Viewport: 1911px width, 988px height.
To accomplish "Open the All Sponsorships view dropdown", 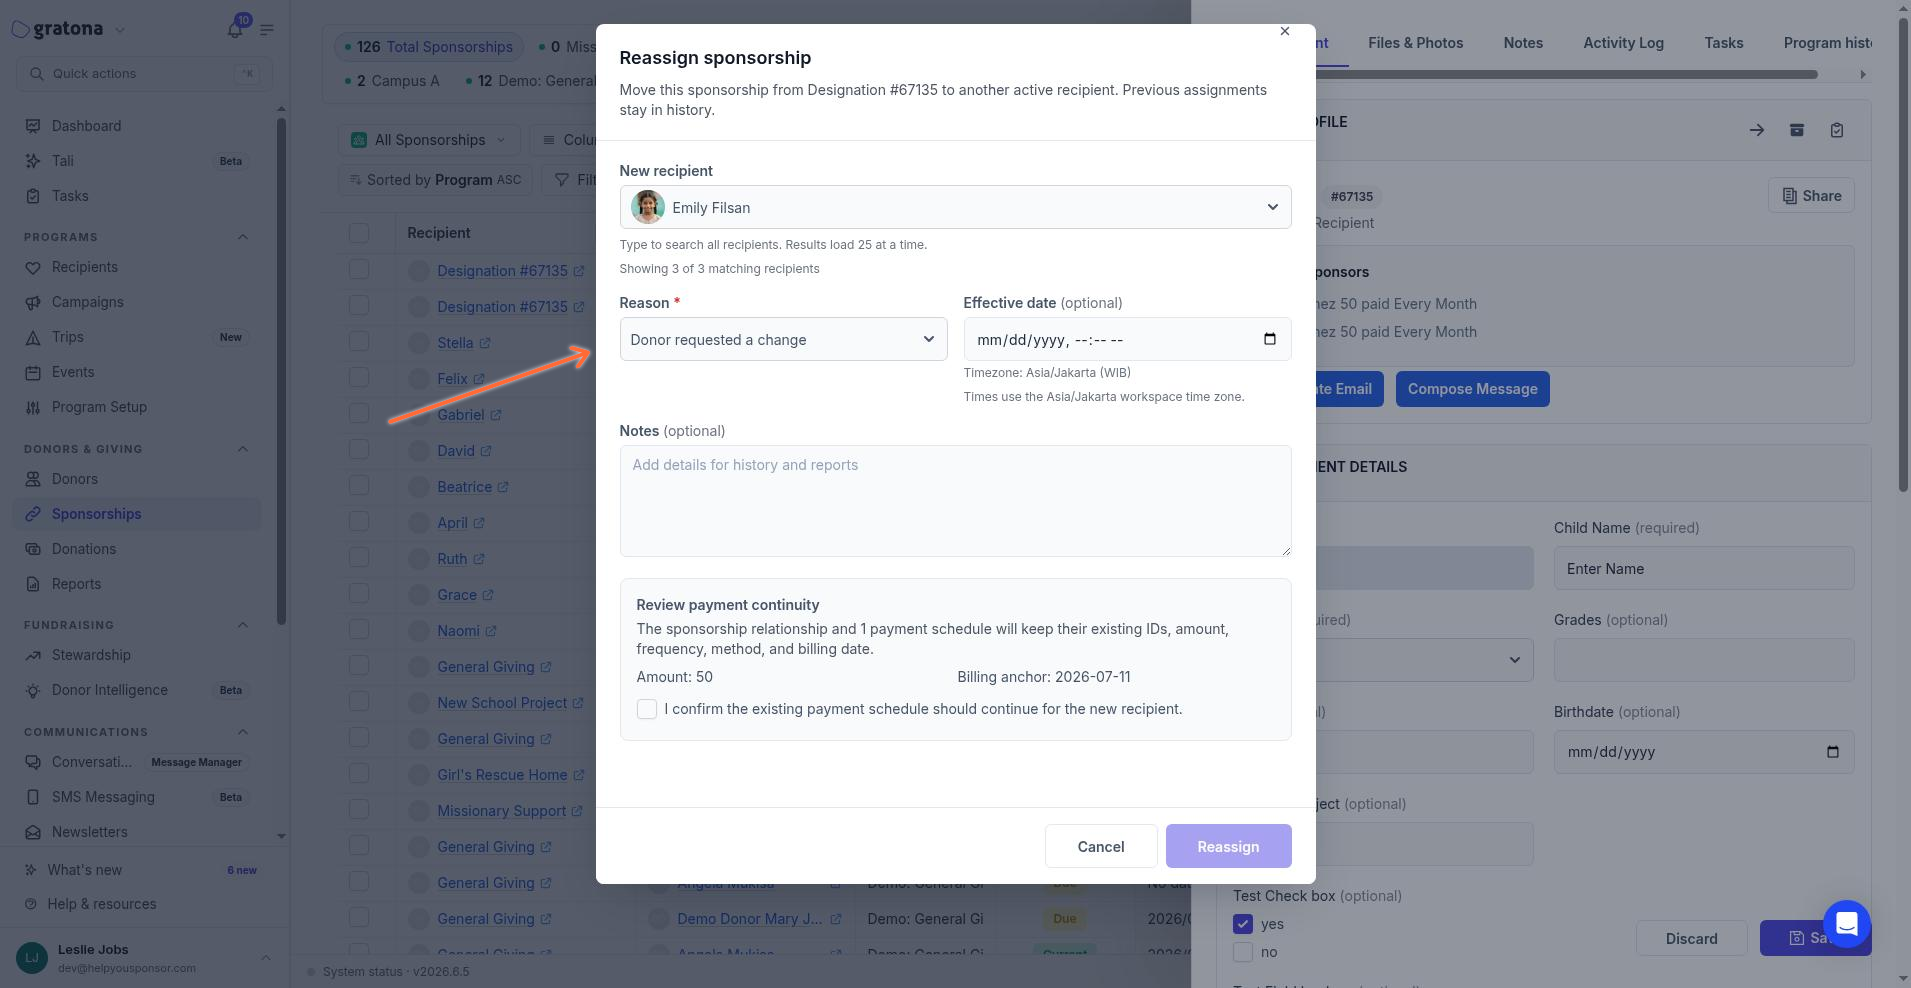I will pos(429,140).
